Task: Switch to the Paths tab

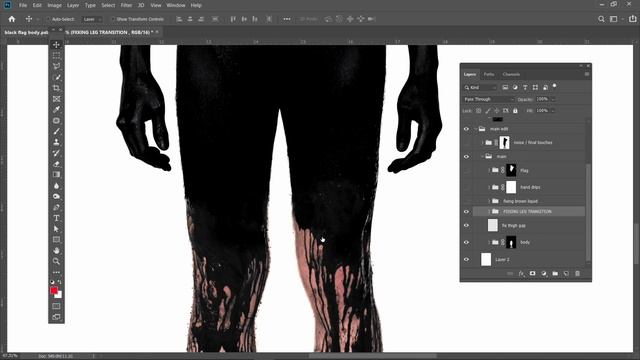Action: point(489,74)
